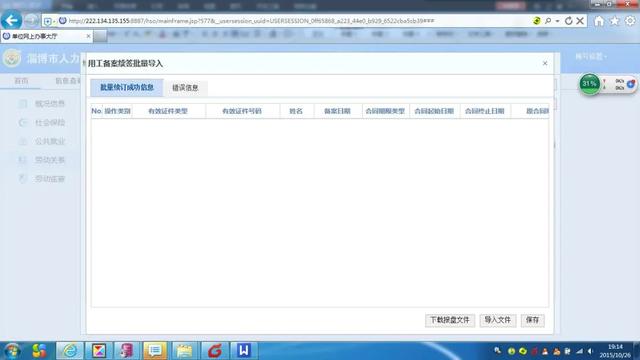Click the No. column header
Screen dimensions: 640x360
coord(96,111)
